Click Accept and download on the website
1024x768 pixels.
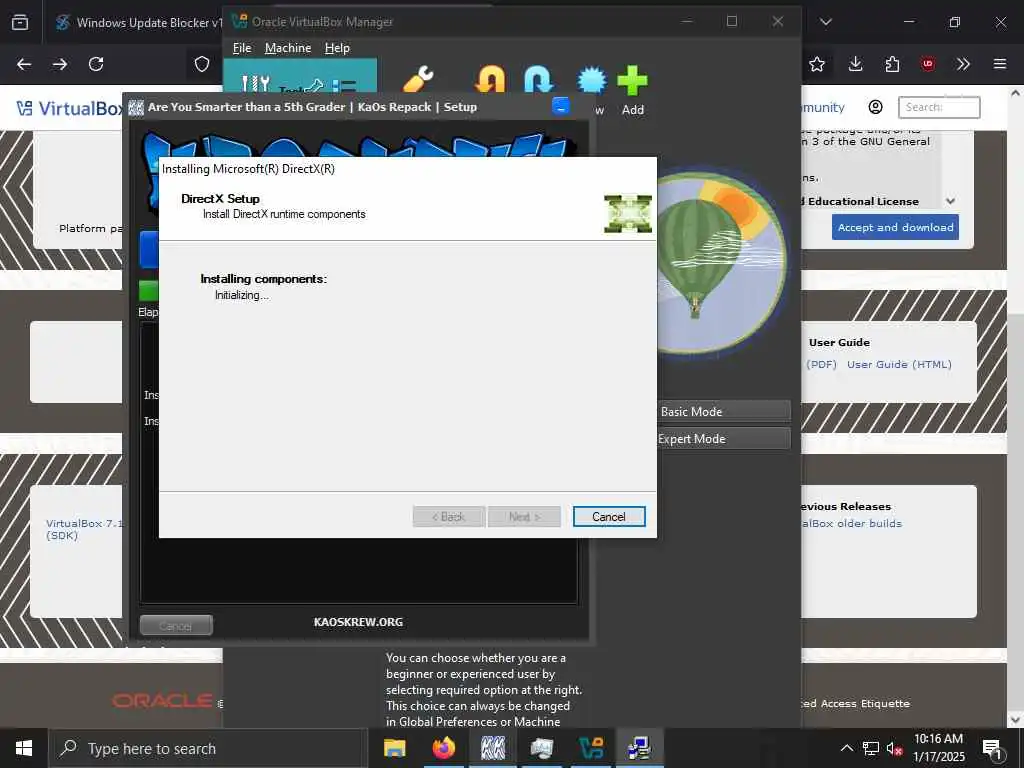pyautogui.click(x=895, y=227)
